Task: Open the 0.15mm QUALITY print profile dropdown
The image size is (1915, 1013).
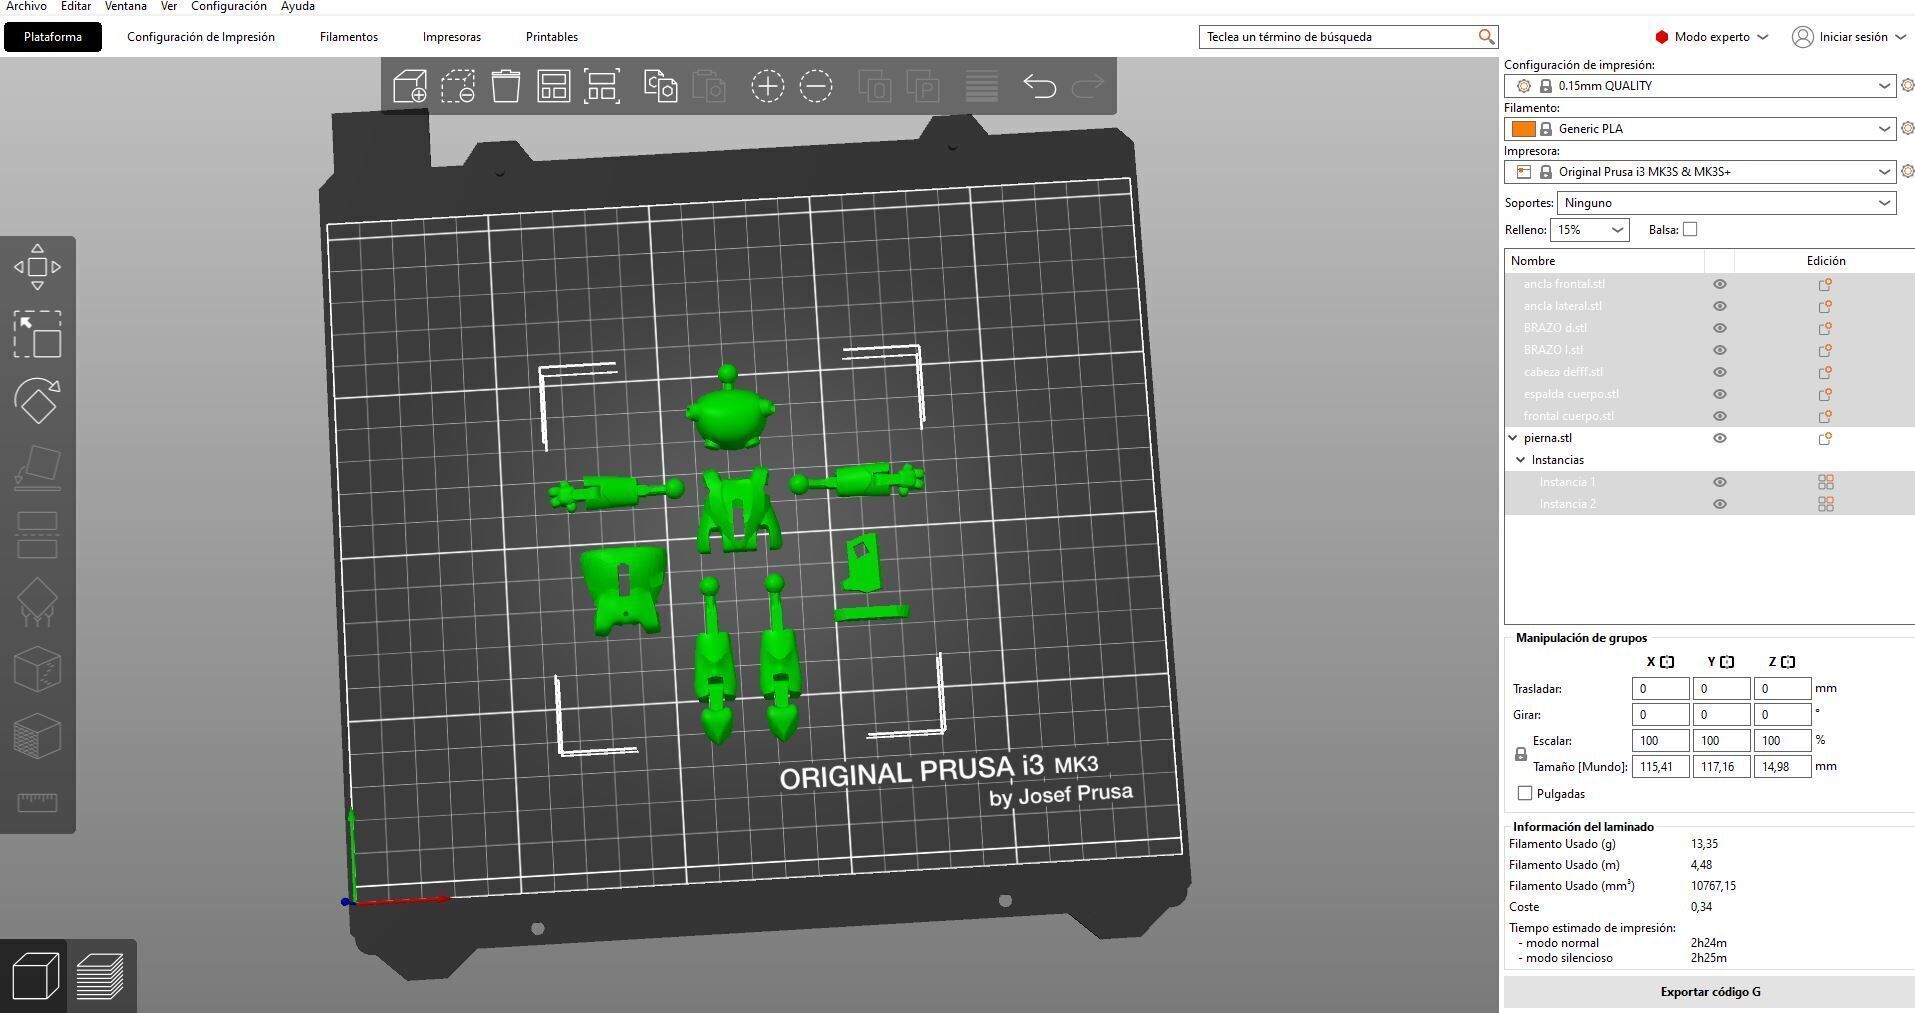Action: (x=1700, y=86)
